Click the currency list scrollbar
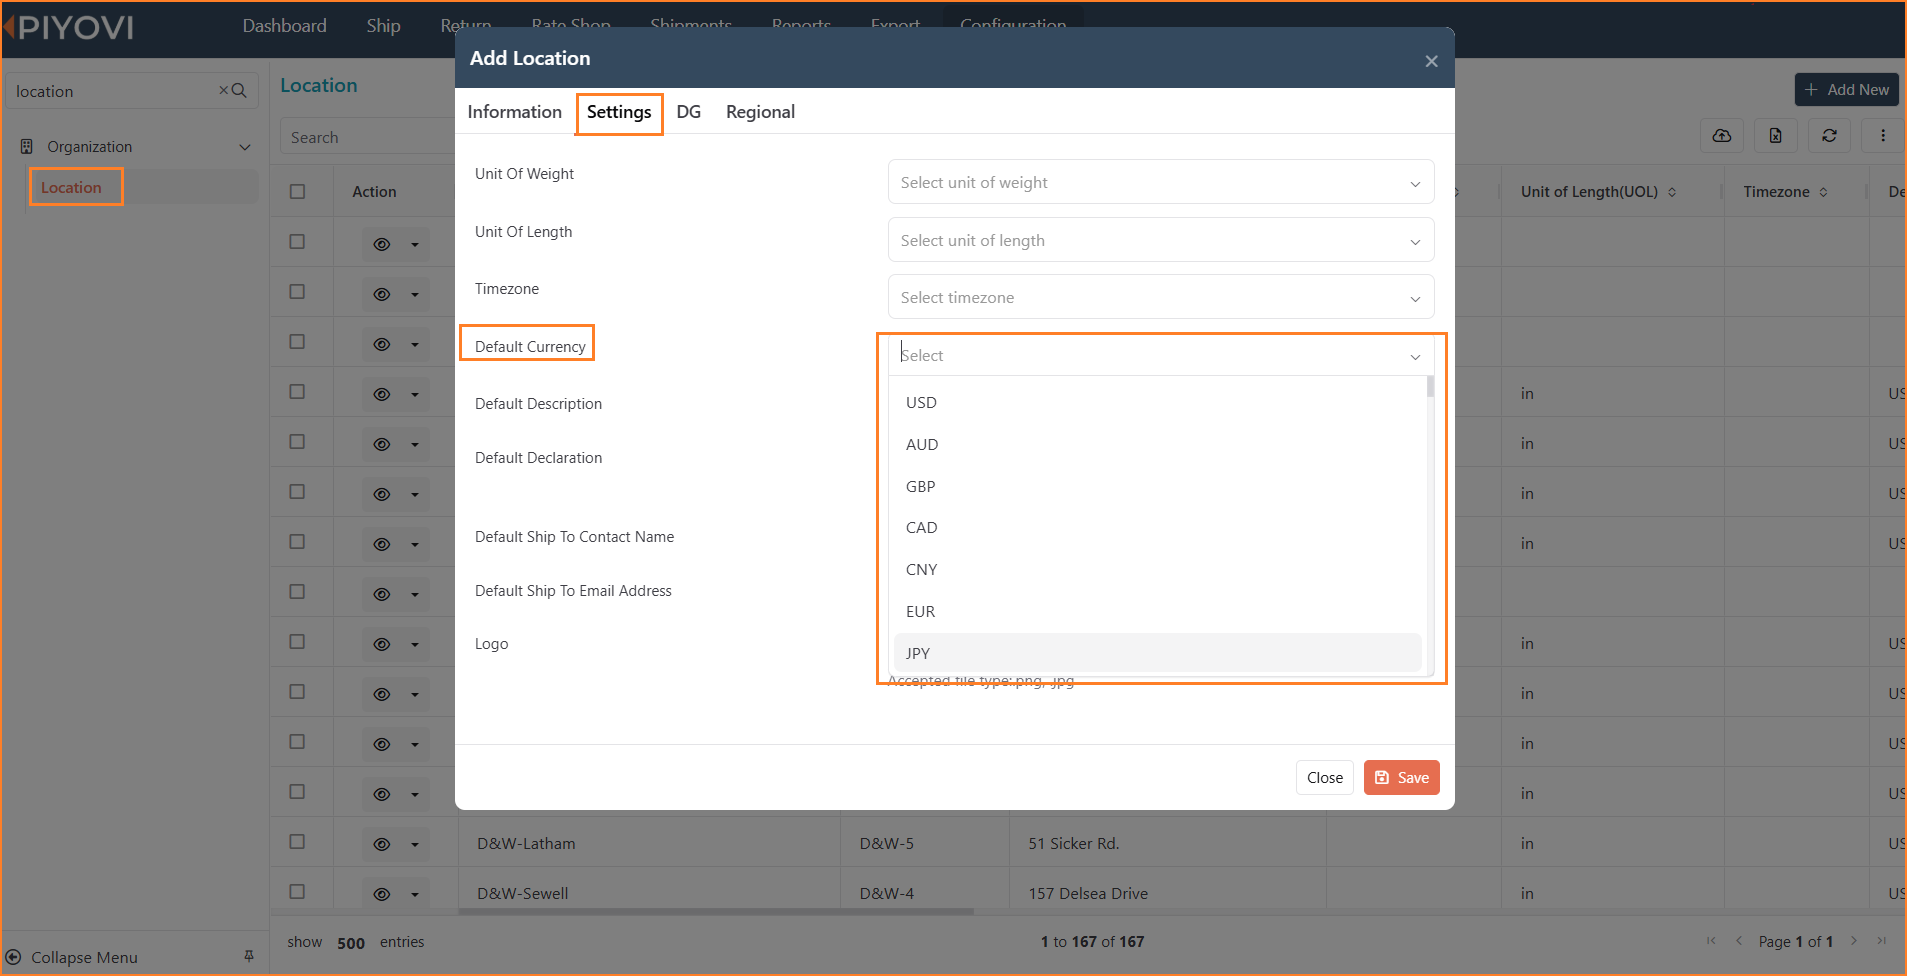Screen dimensions: 1907x976 point(1430,386)
